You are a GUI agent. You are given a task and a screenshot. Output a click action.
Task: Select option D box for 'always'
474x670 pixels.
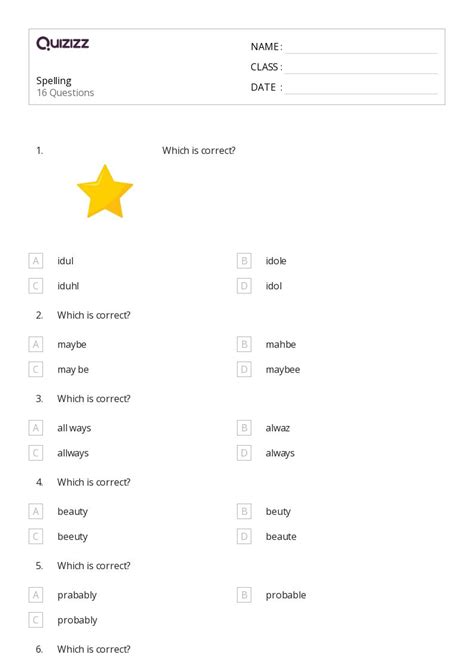(244, 453)
